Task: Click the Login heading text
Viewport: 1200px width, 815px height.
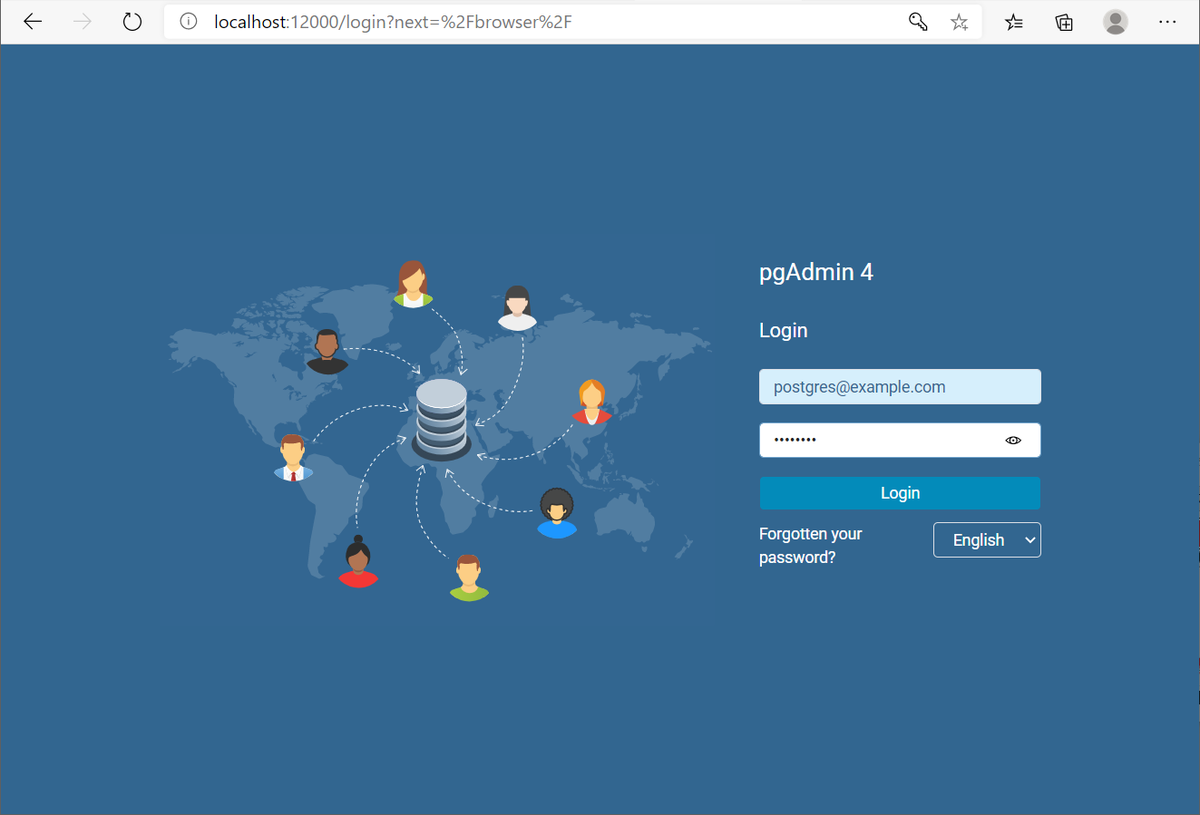Action: 783,330
